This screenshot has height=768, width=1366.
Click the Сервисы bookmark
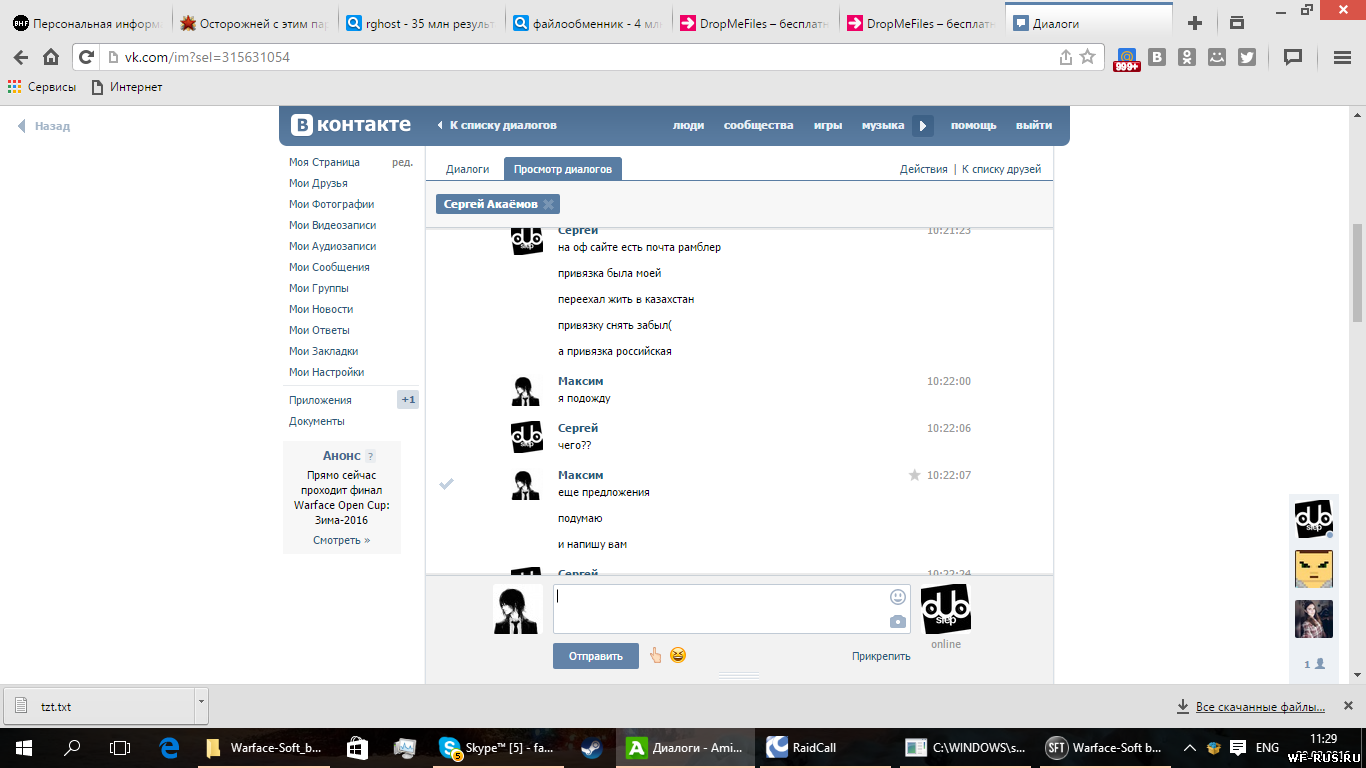(42, 87)
